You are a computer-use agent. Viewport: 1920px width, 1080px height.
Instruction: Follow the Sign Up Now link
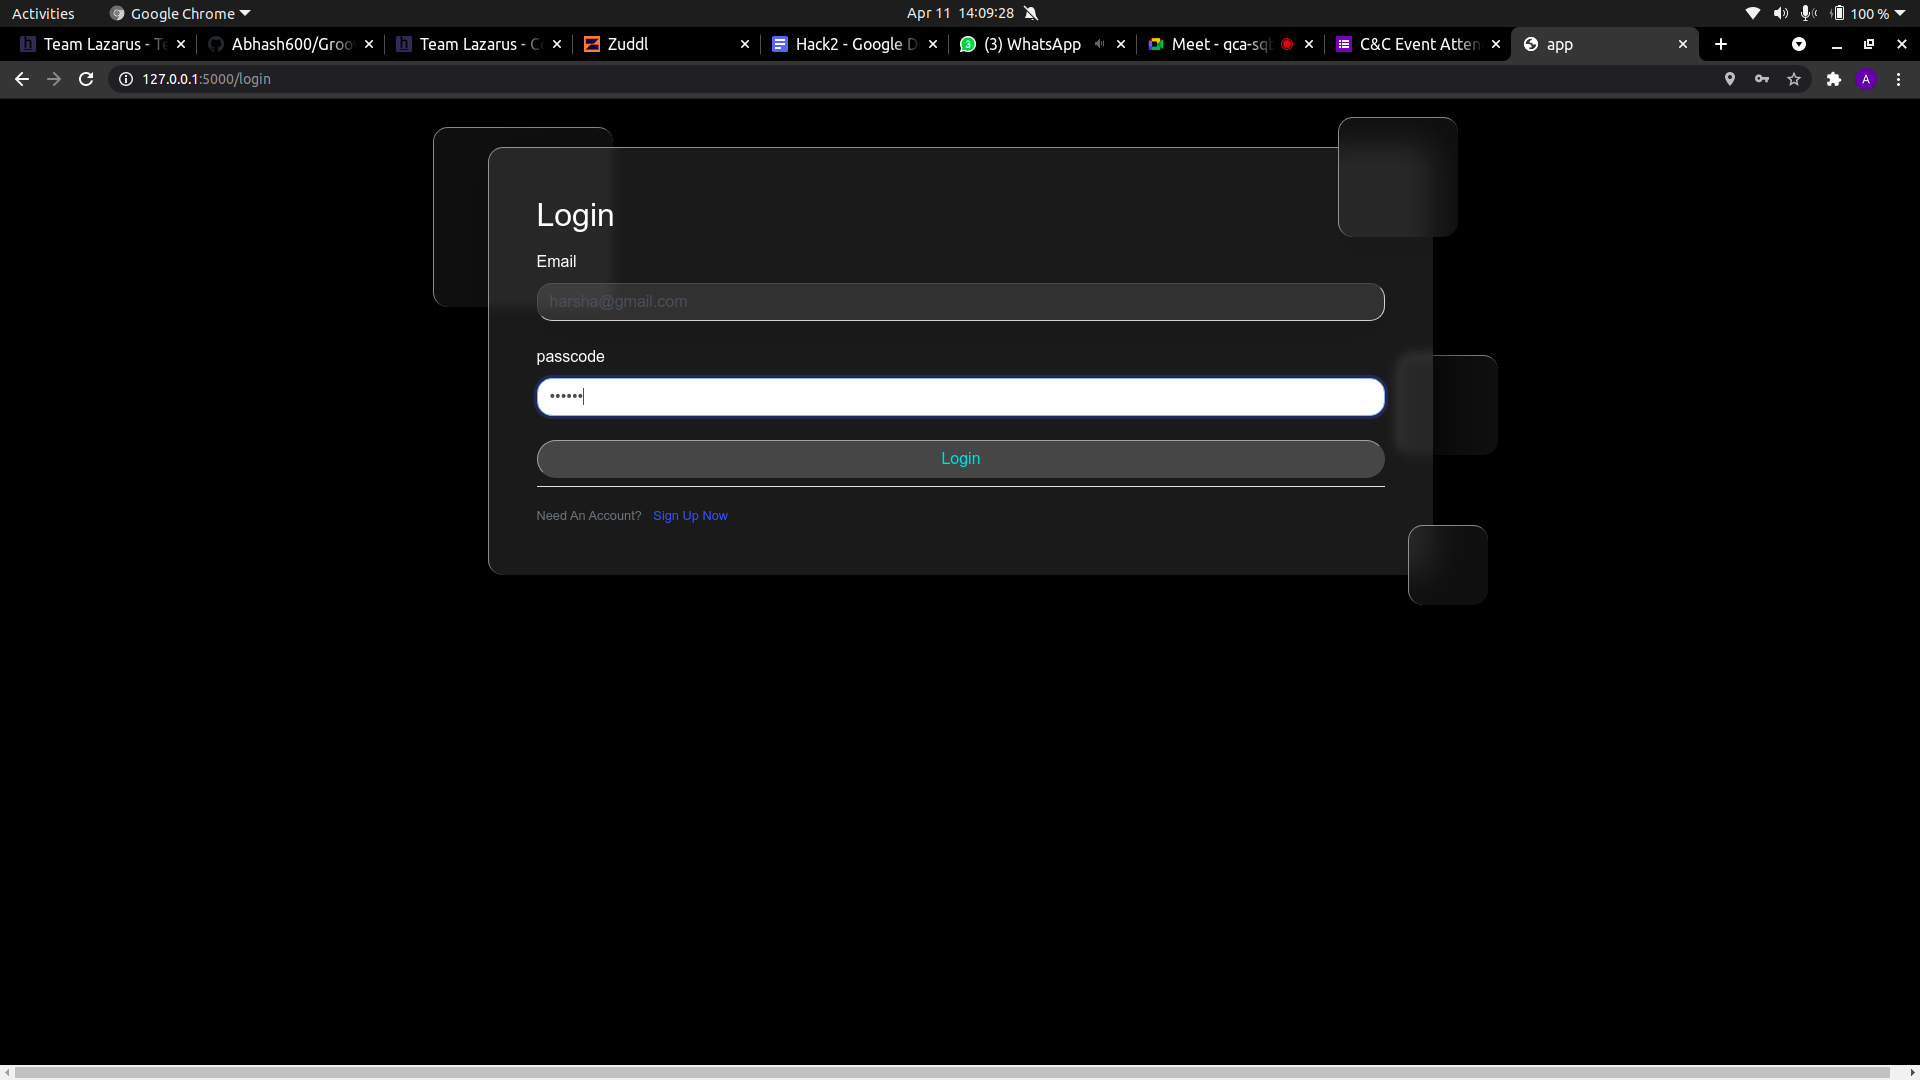click(690, 516)
